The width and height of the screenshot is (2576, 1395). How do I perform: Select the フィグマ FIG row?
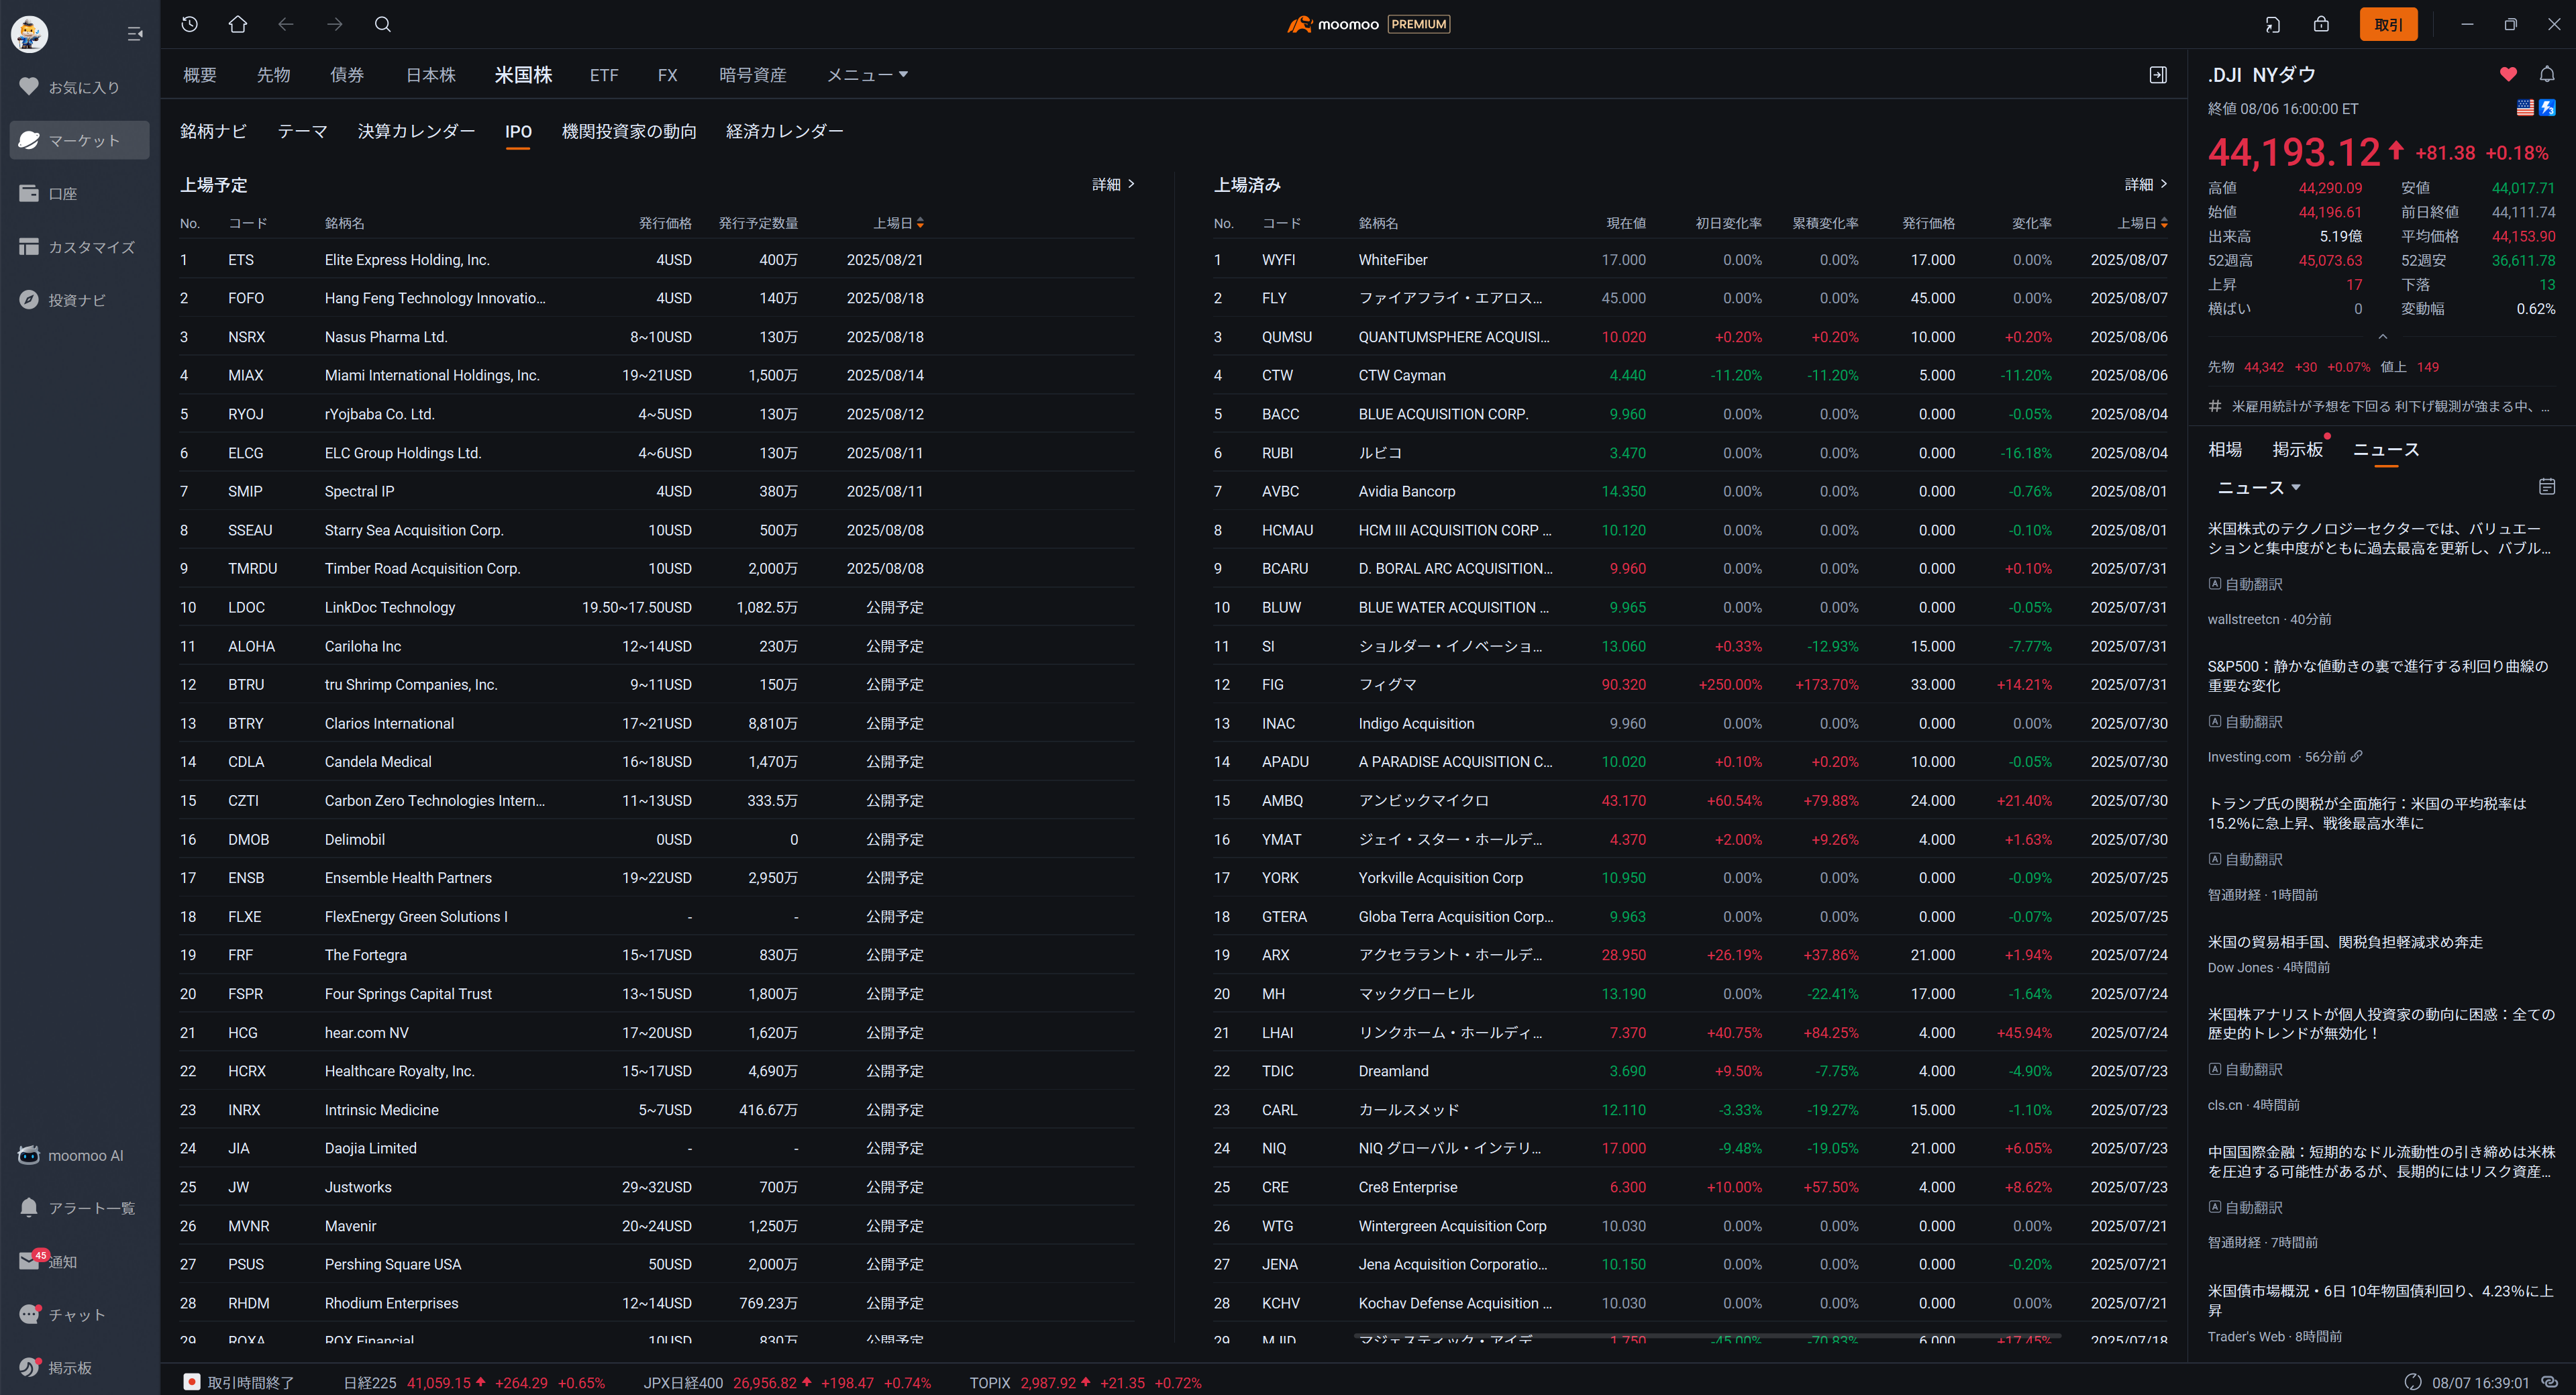point(1691,684)
